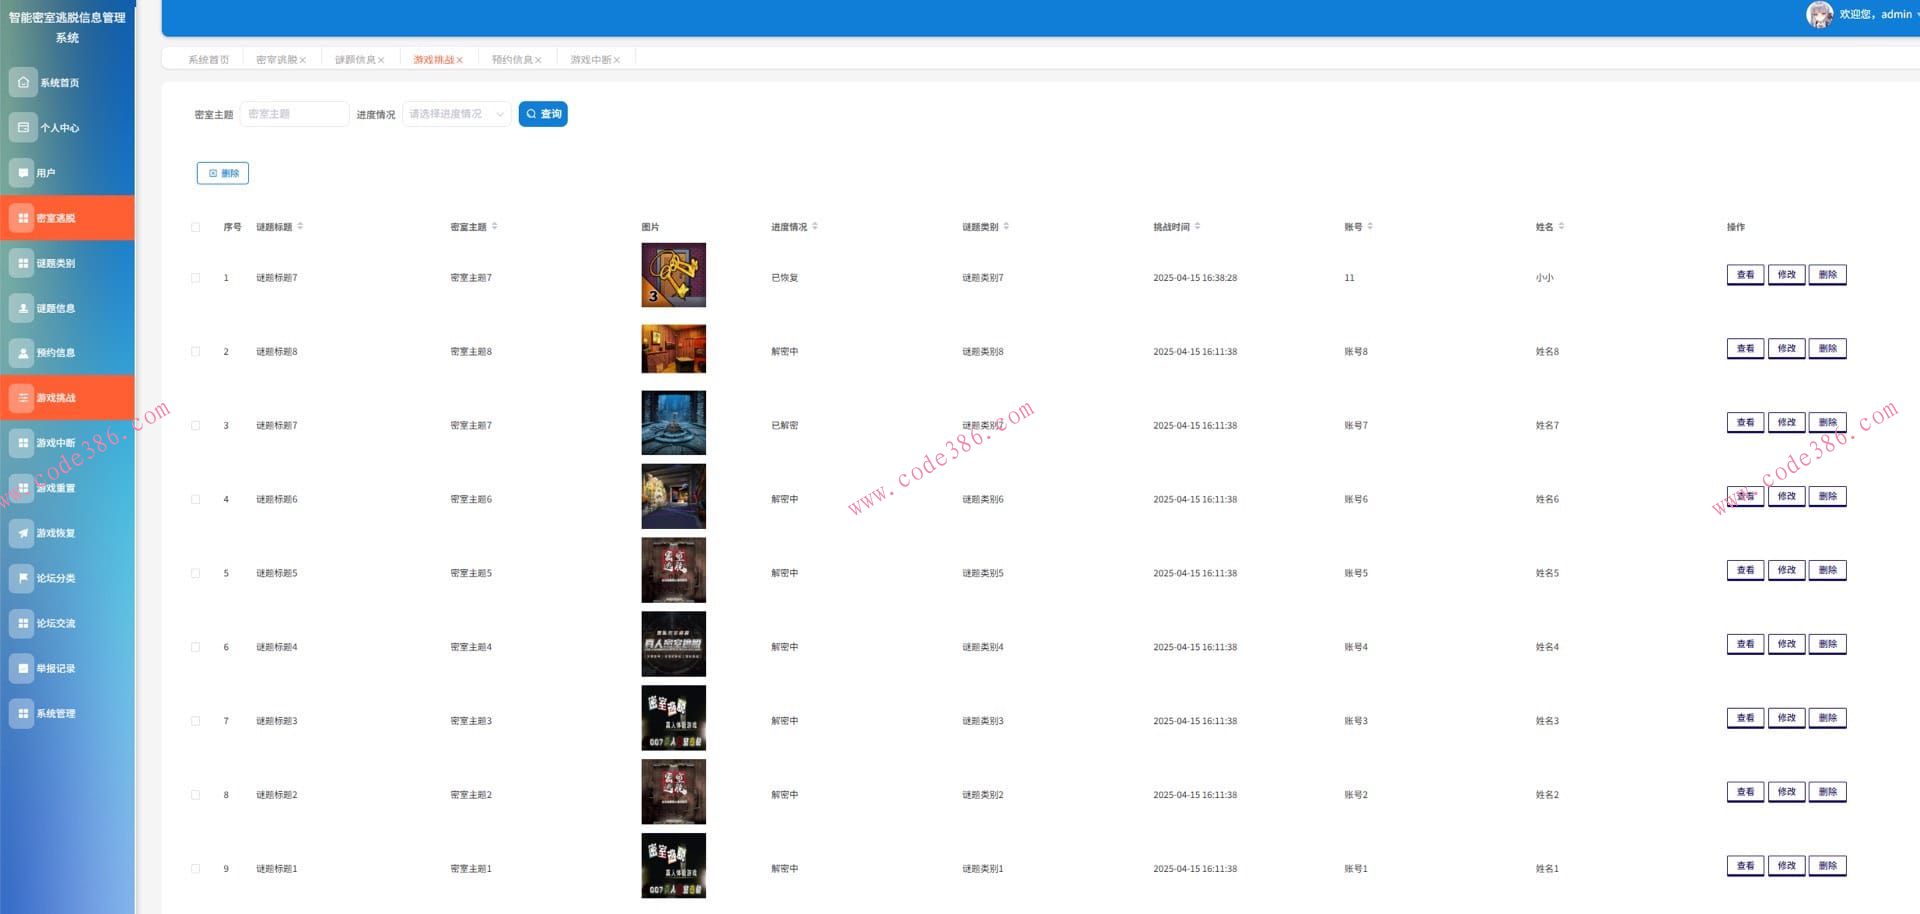1920x914 pixels.
Task: Click 查看 for row with 账号8
Action: [1745, 348]
